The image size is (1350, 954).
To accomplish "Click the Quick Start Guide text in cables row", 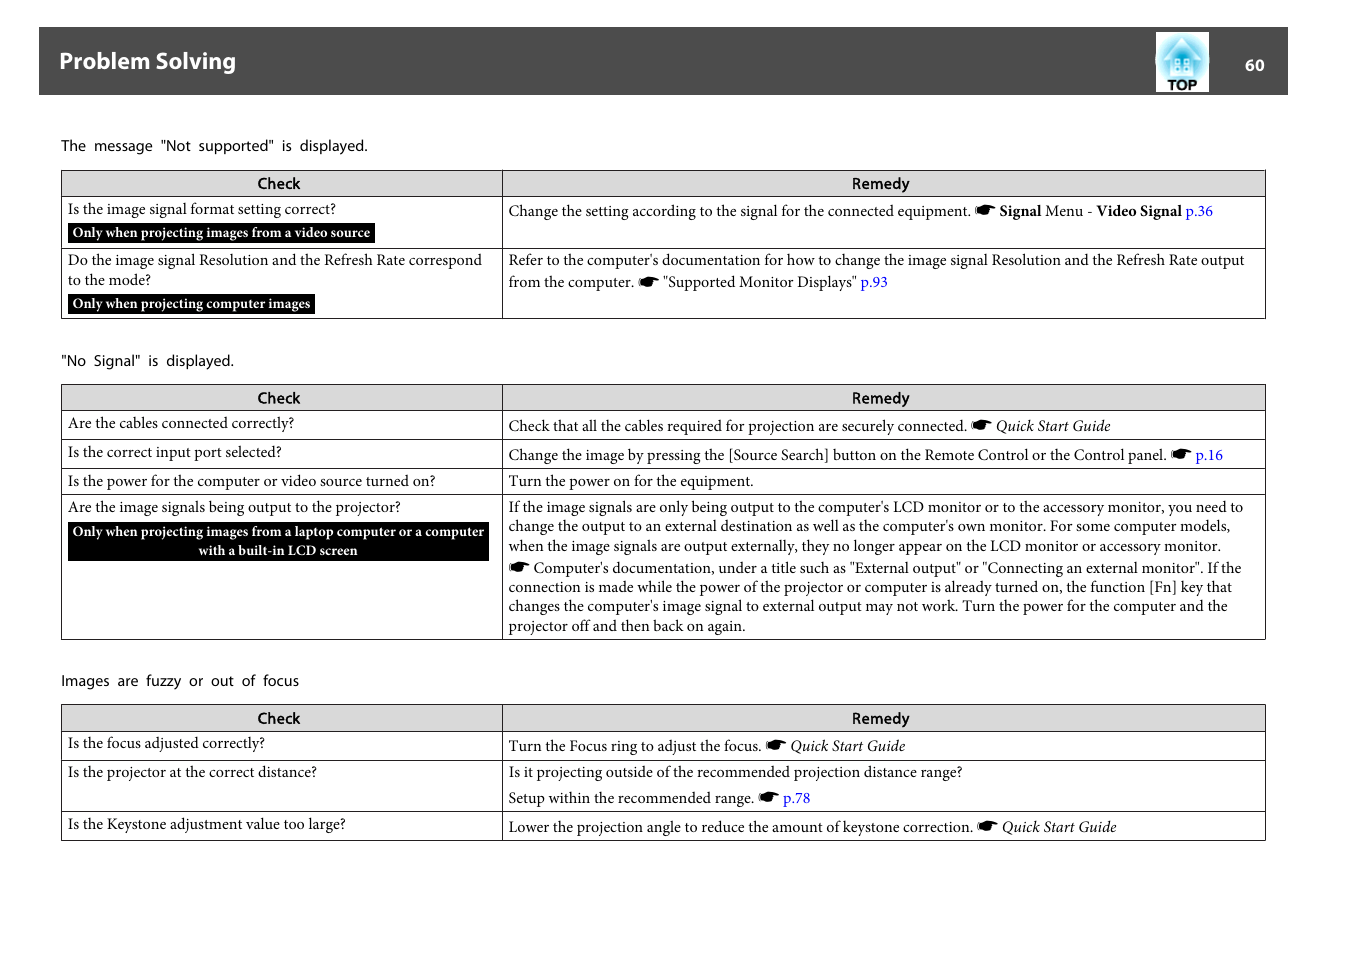I will pyautogui.click(x=1053, y=426).
